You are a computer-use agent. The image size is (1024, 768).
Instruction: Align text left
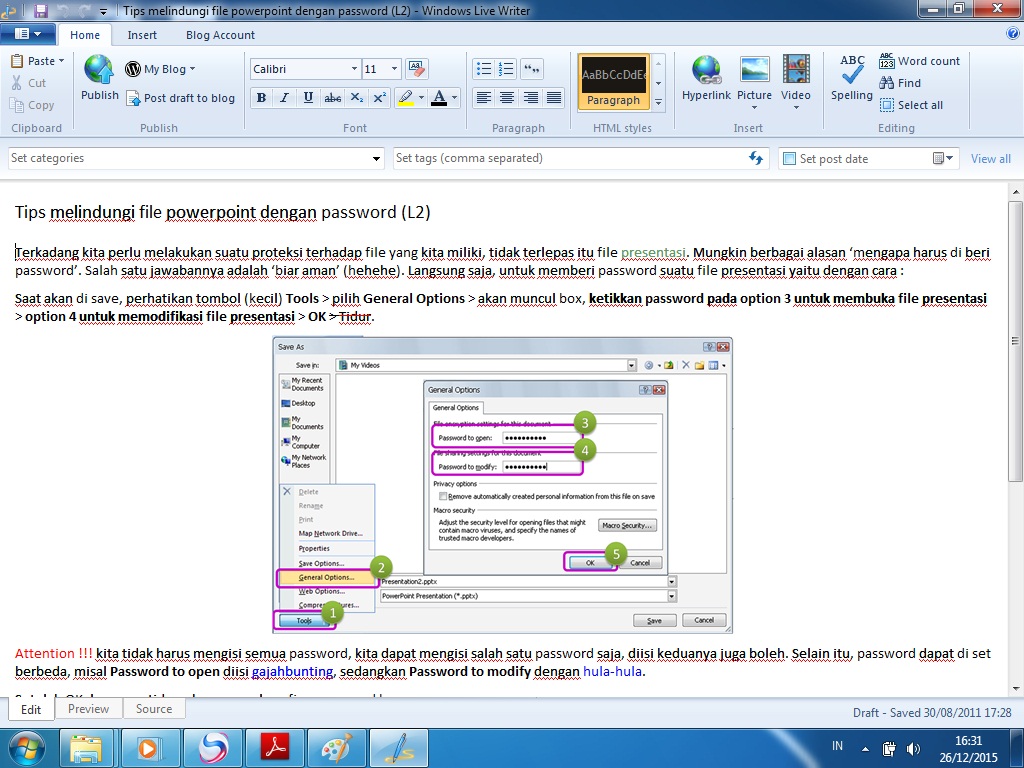484,97
